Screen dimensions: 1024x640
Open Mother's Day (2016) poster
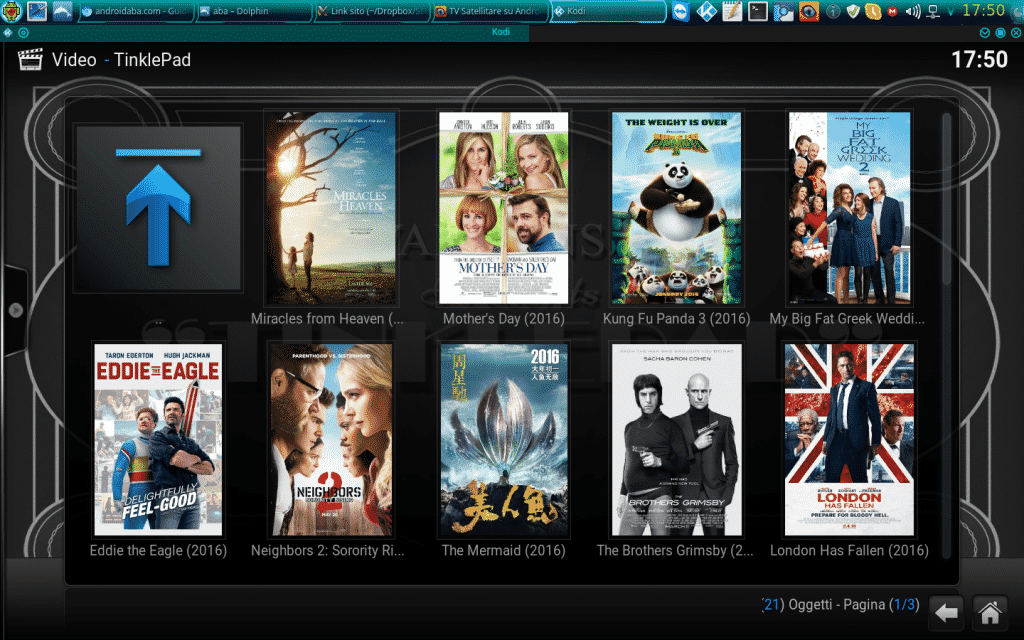point(504,208)
